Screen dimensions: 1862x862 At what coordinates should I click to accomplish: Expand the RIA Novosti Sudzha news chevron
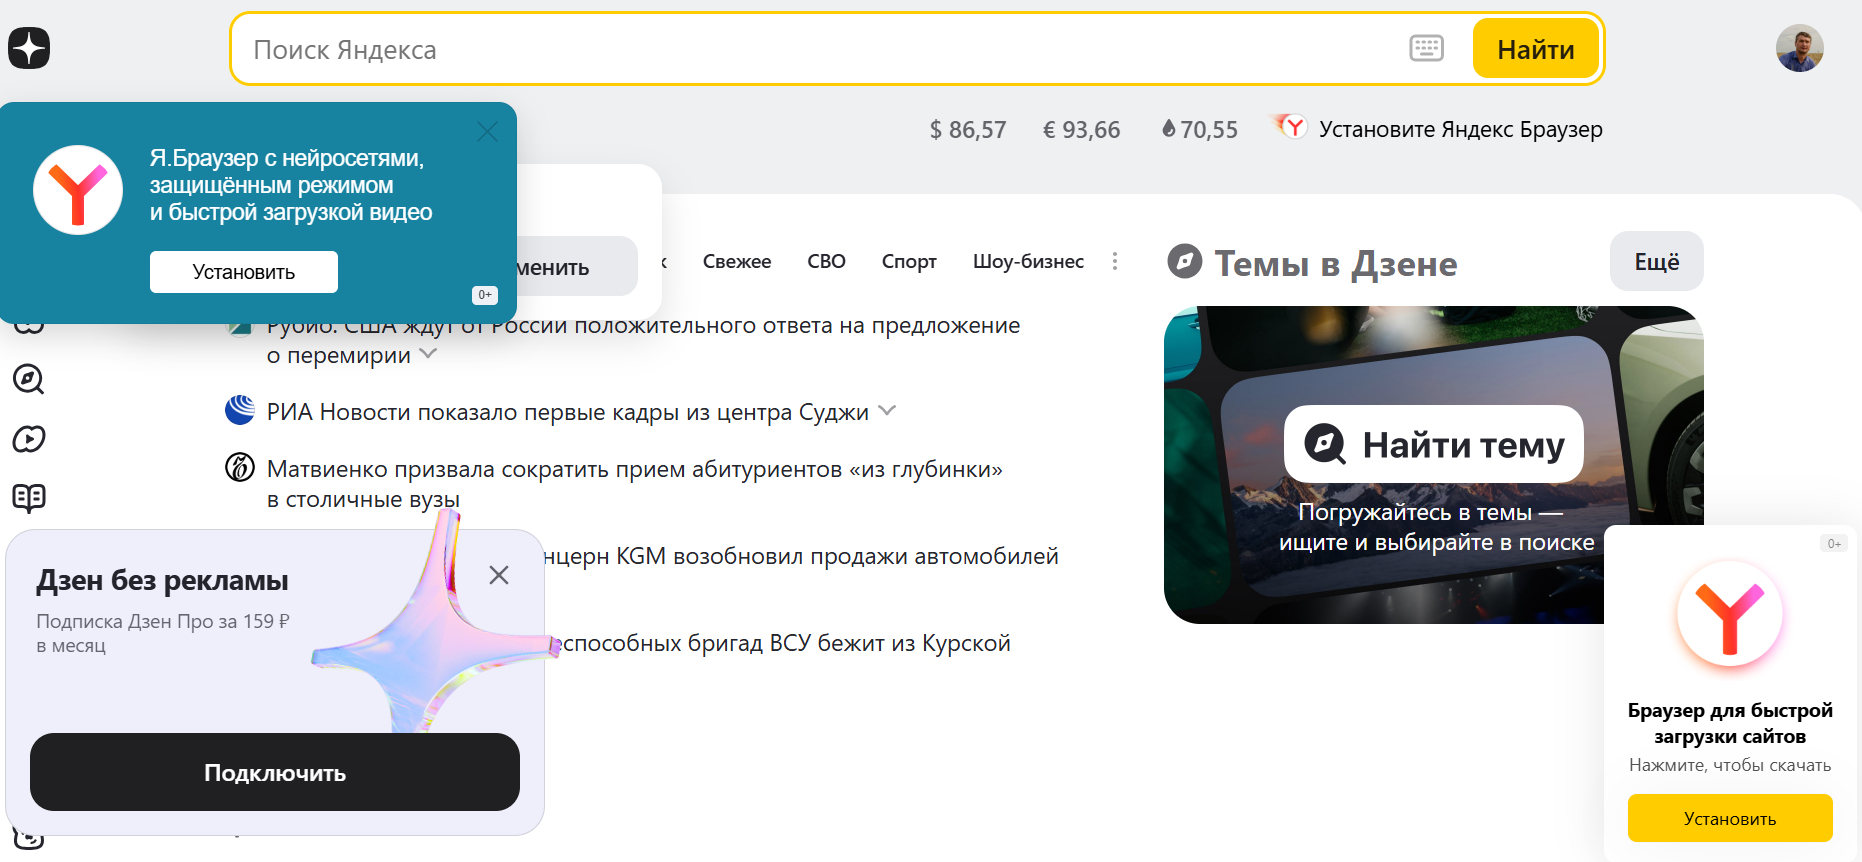(887, 411)
